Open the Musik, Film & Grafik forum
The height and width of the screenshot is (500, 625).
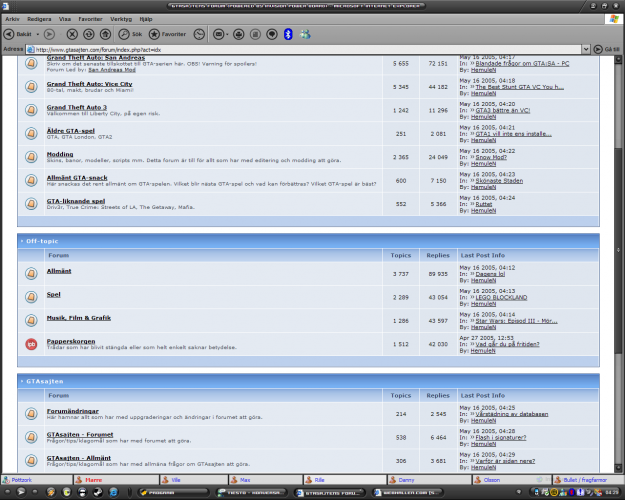(x=78, y=317)
